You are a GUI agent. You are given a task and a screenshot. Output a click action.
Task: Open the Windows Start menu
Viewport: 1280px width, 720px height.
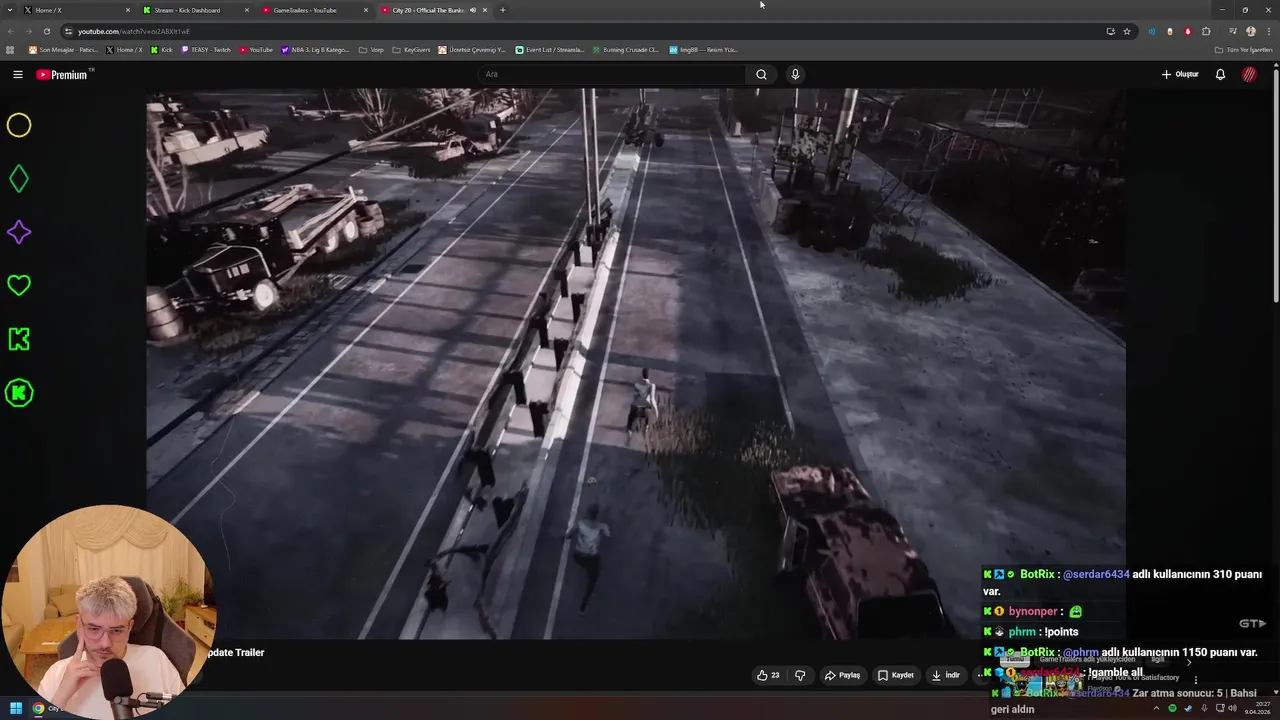pyautogui.click(x=16, y=708)
